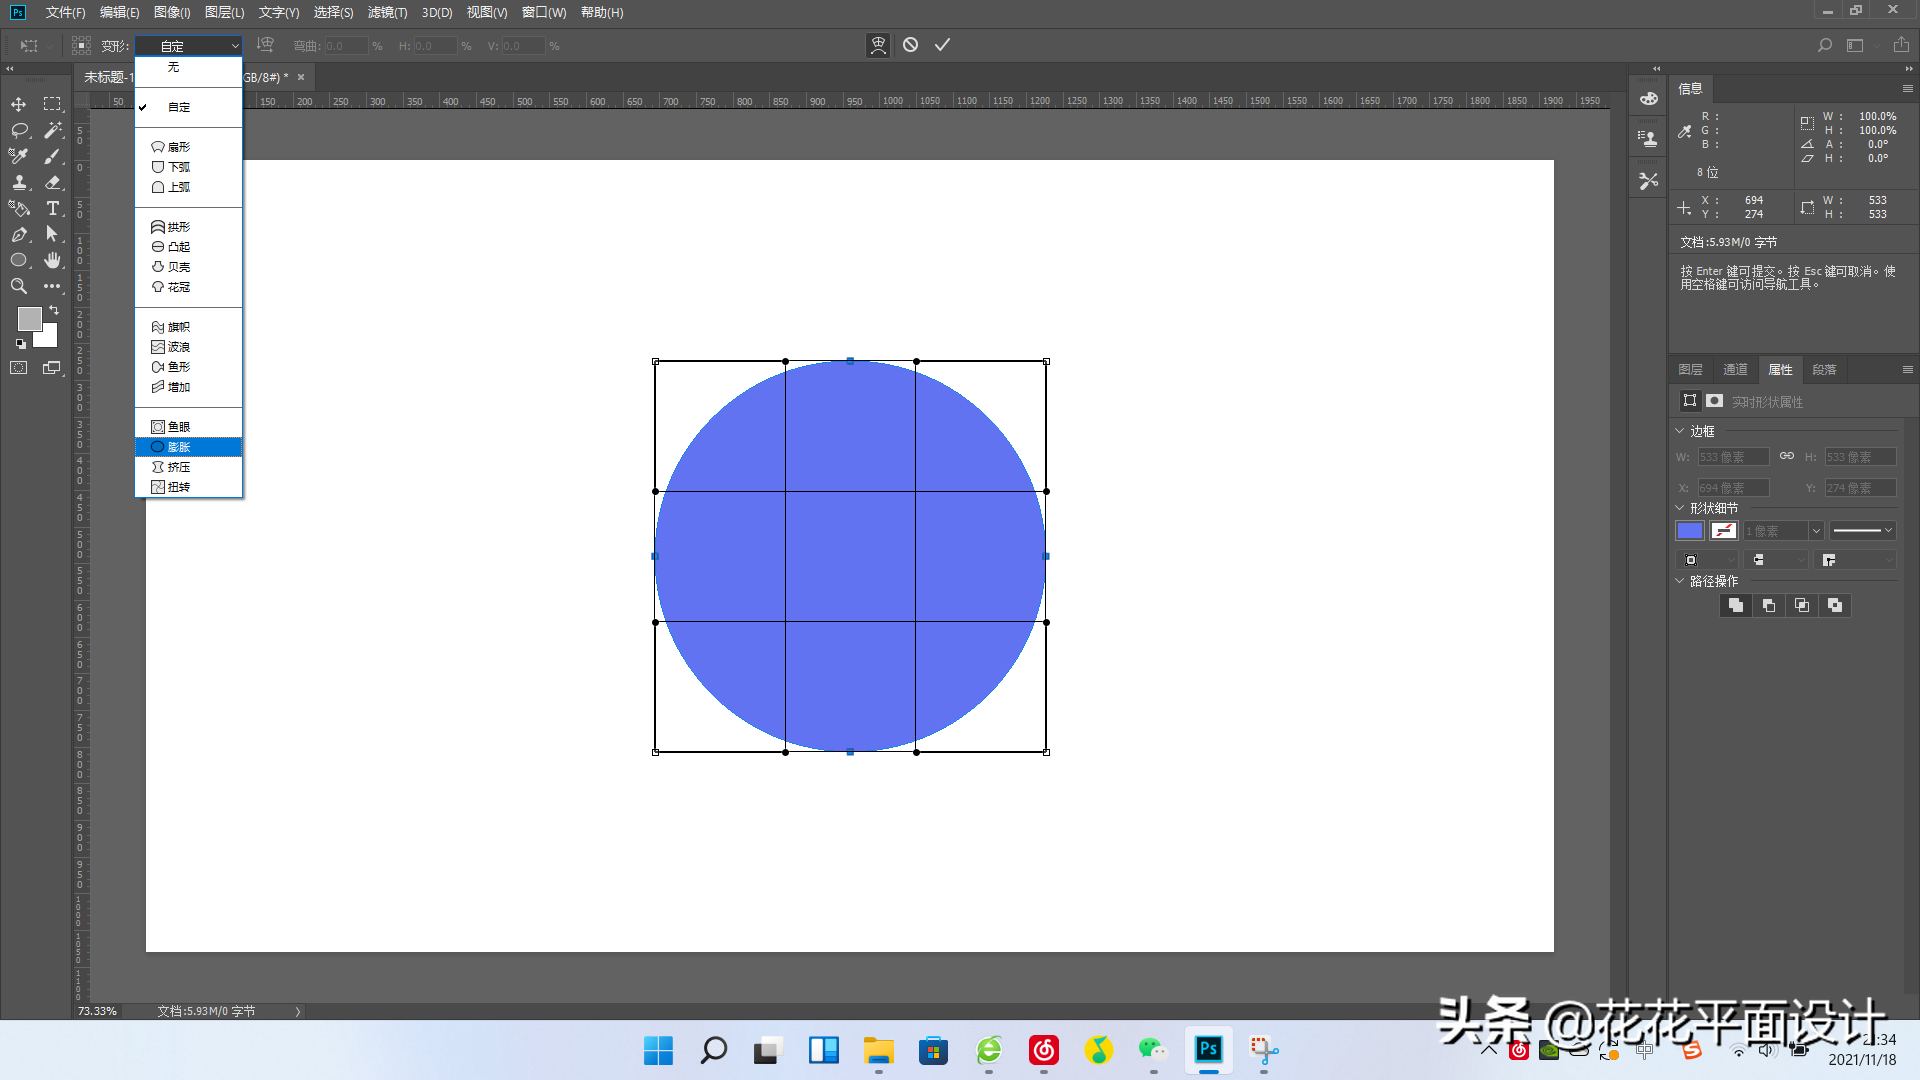Select the Lasso tool

(19, 130)
